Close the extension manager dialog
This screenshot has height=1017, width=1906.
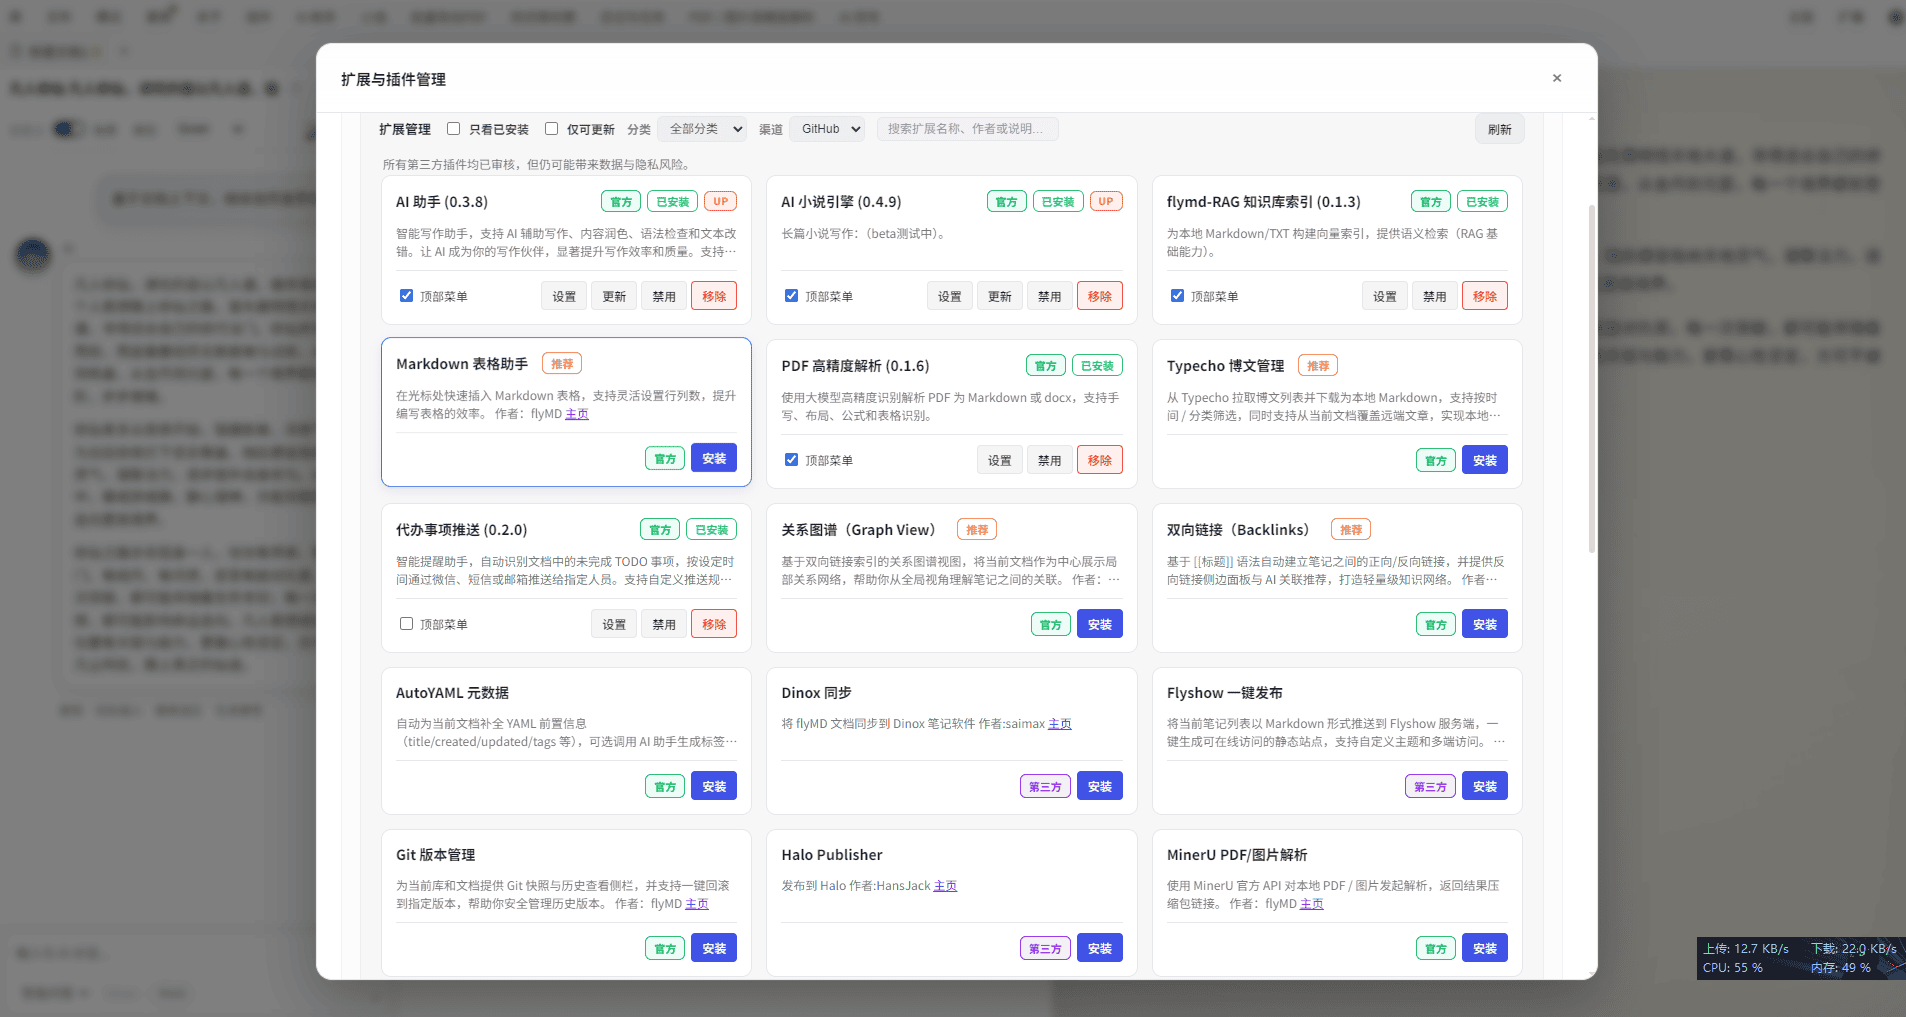[1556, 78]
